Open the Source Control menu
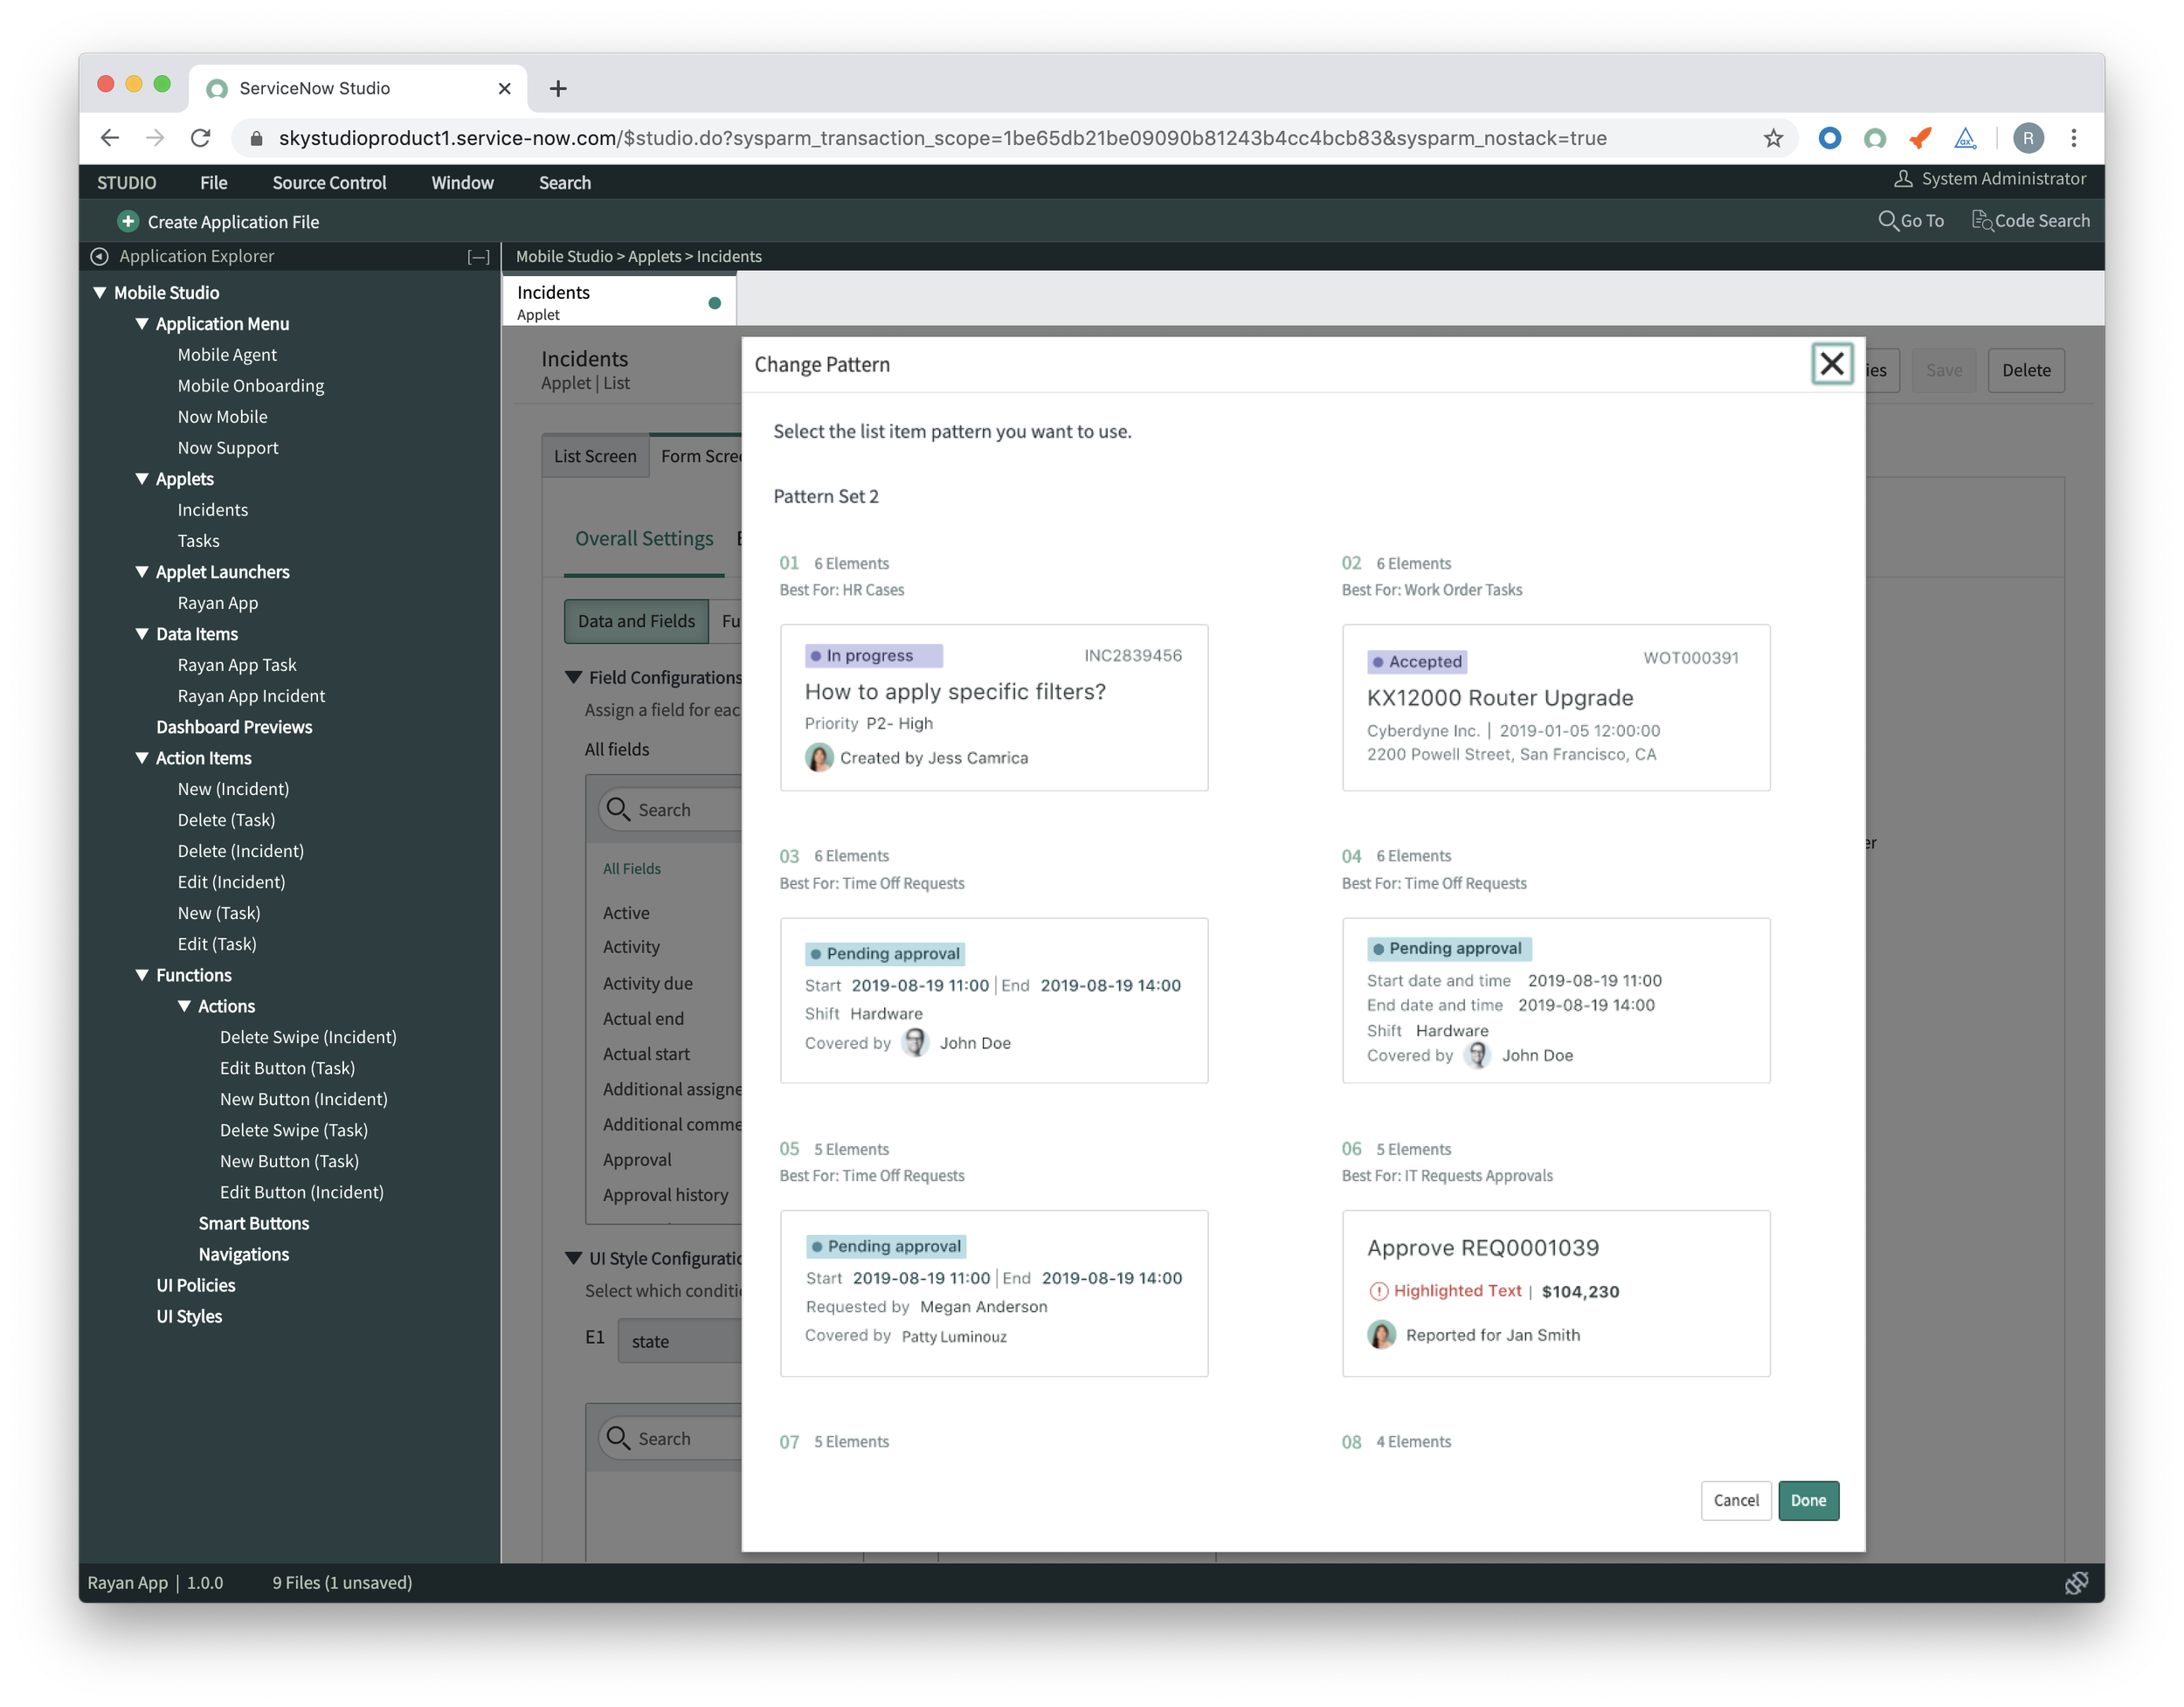 coord(329,183)
